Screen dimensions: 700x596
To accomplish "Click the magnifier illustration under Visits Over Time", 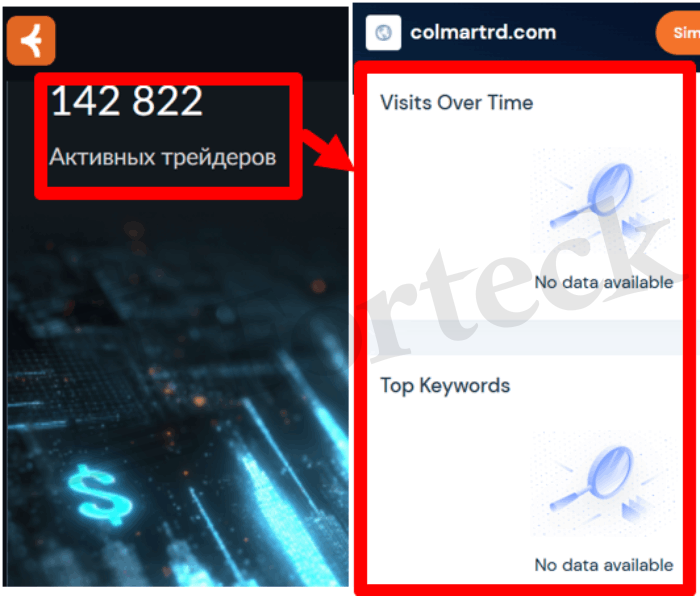I will pos(603,201).
